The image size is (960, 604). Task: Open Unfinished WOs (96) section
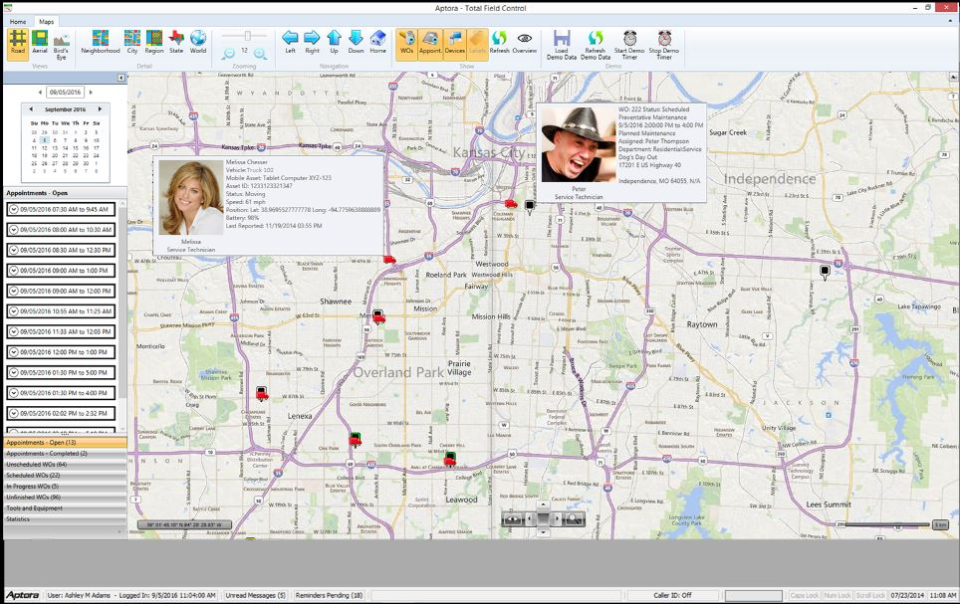pyautogui.click(x=65, y=498)
